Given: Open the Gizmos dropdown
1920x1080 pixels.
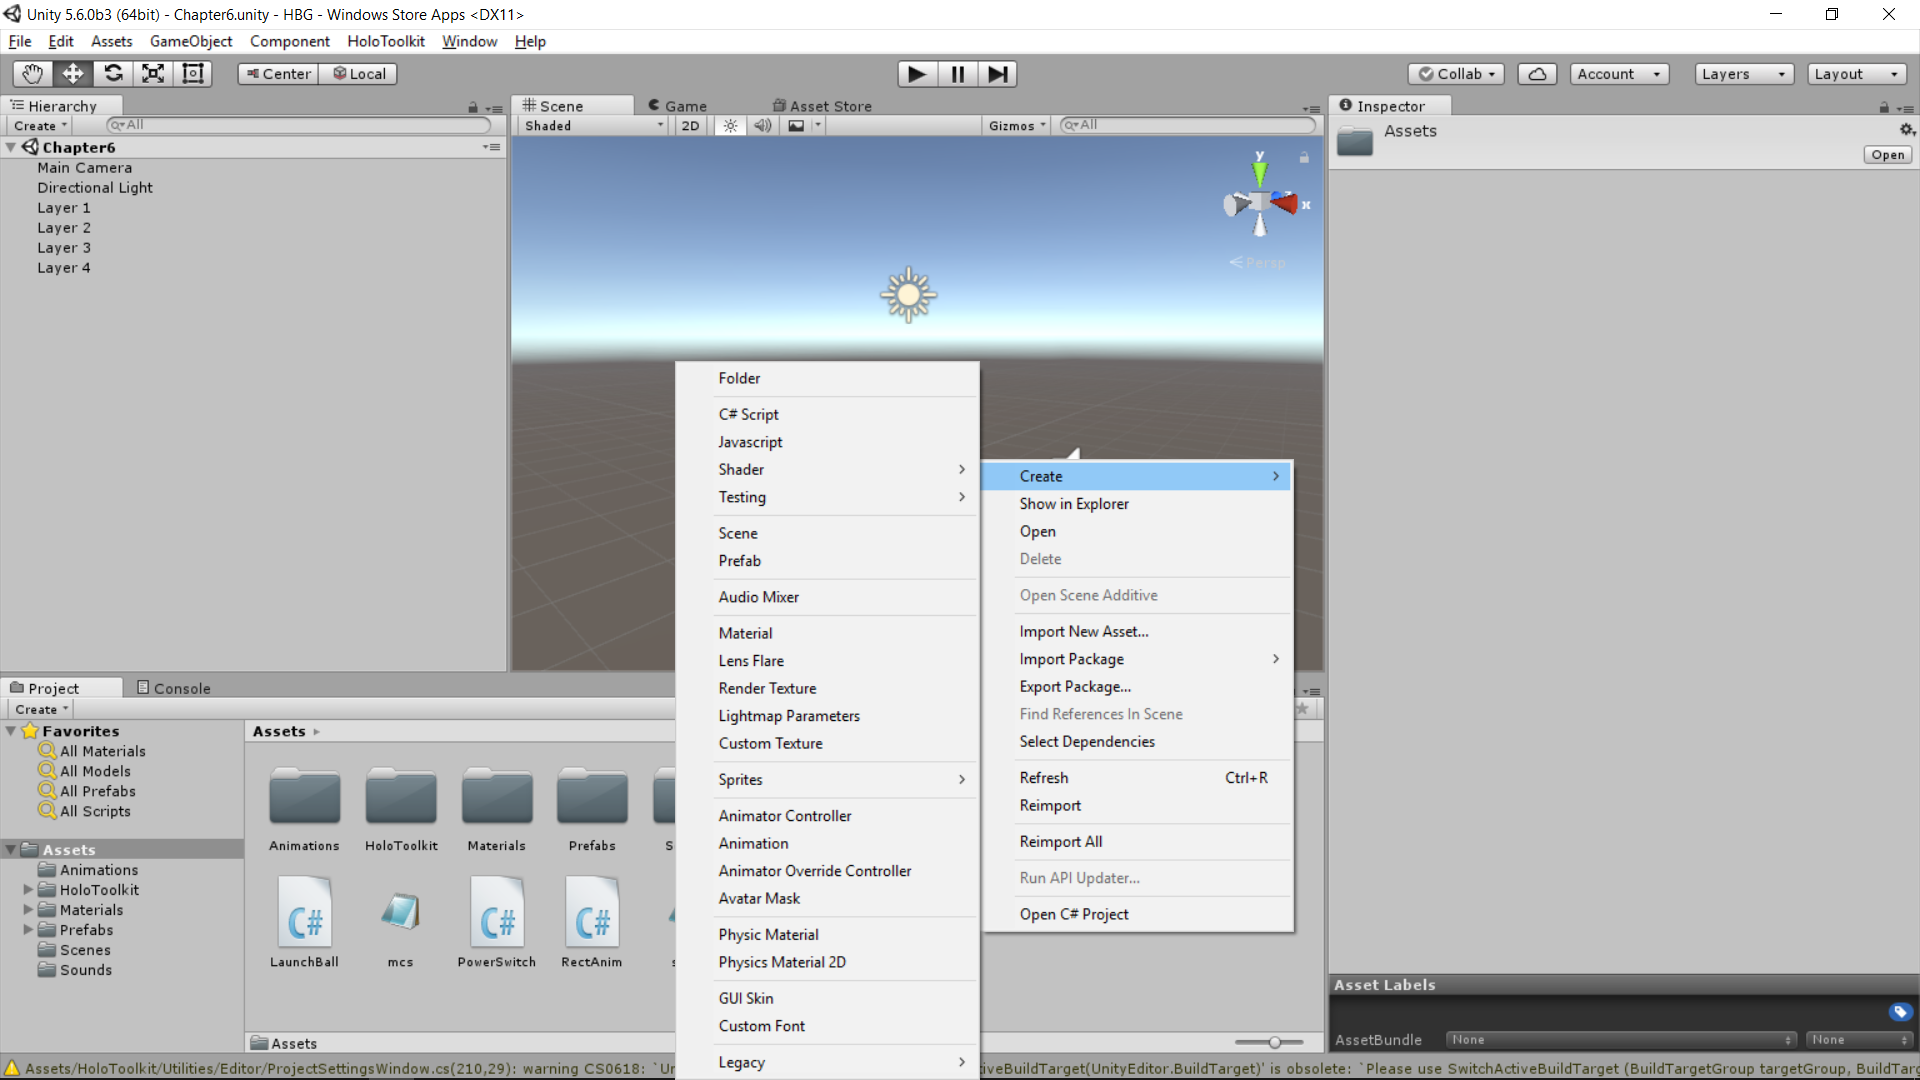Looking at the screenshot, I should pyautogui.click(x=1017, y=126).
